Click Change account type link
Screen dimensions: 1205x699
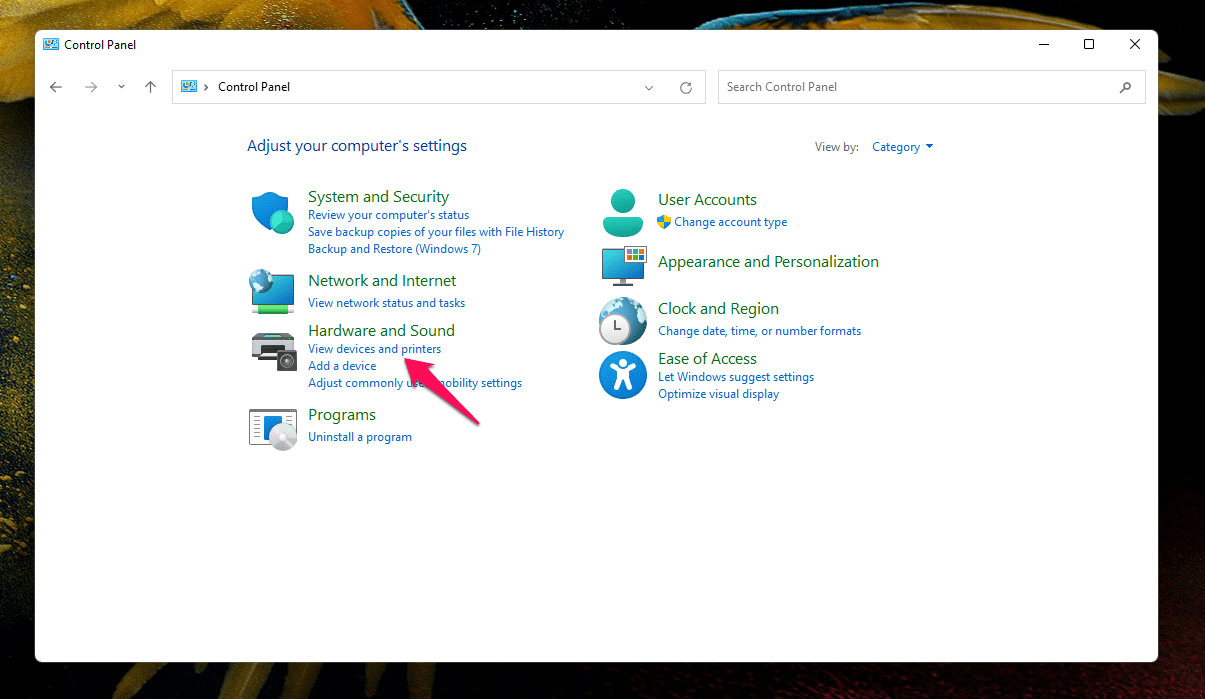(730, 222)
